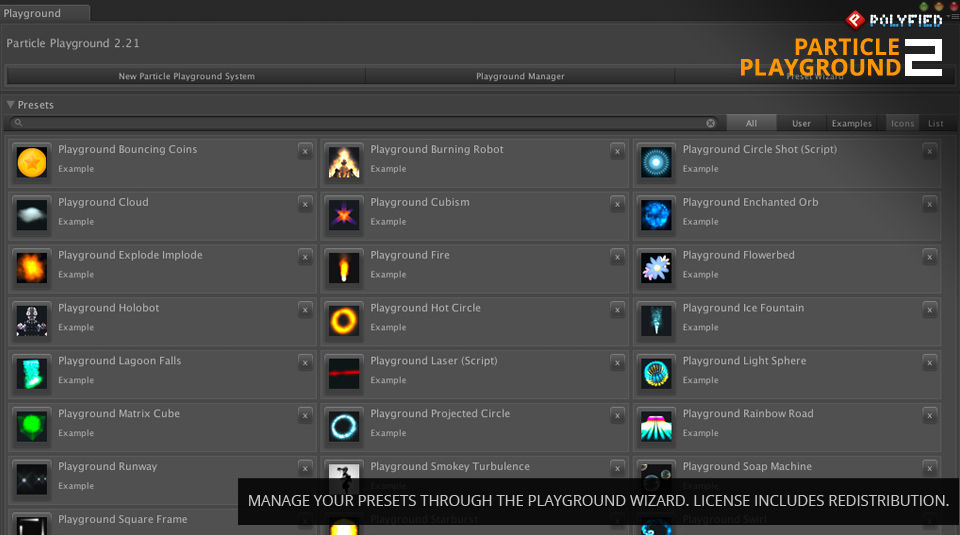Select the Playground Rainbow Road preset icon

click(x=656, y=426)
